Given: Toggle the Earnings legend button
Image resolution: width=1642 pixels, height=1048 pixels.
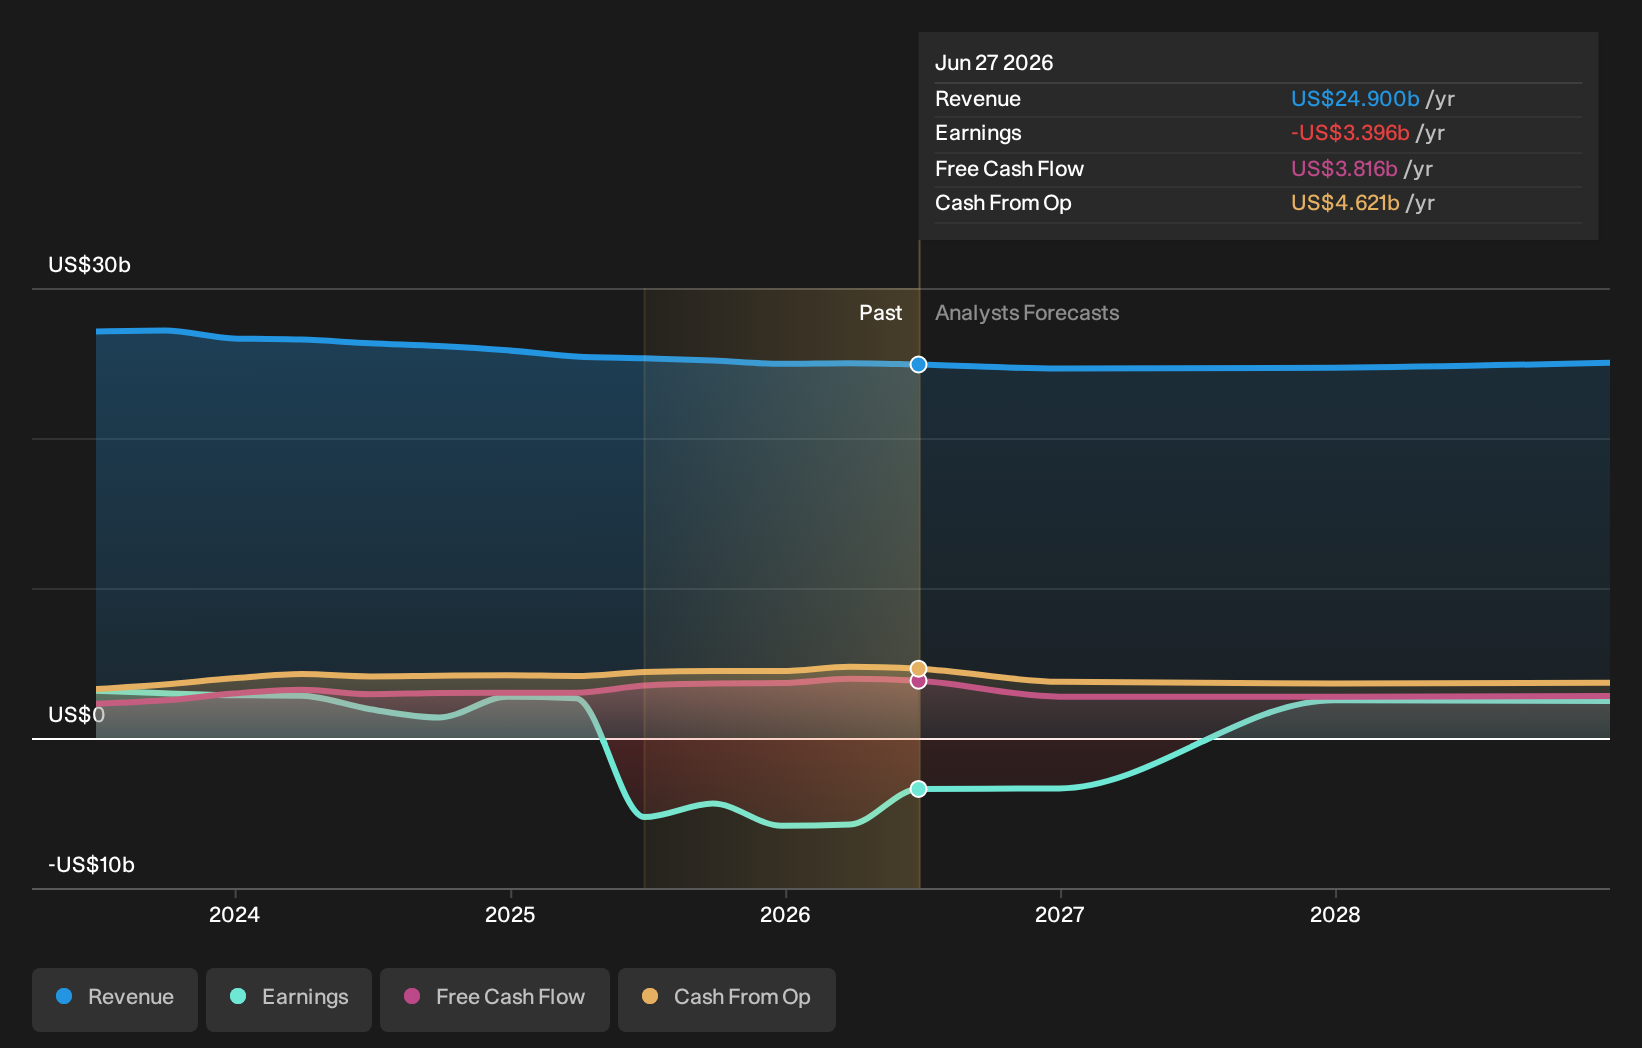Looking at the screenshot, I should pos(289,999).
